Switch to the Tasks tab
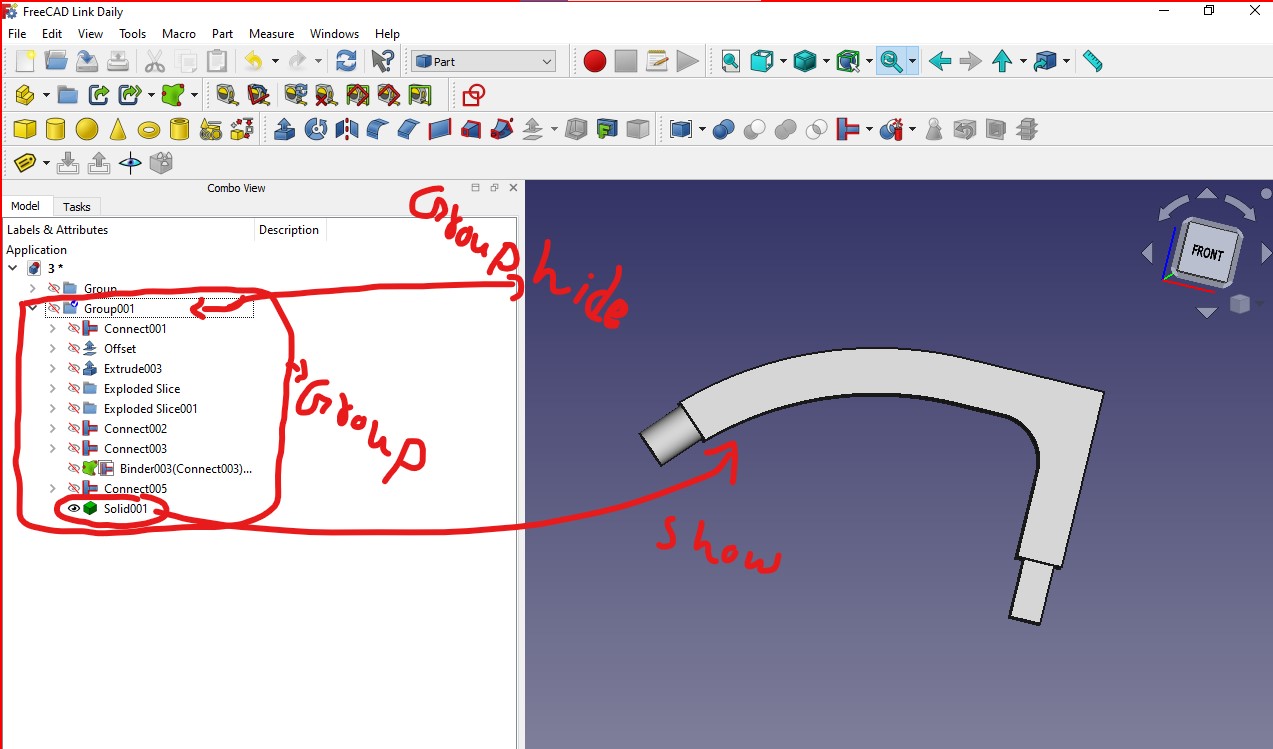 pyautogui.click(x=77, y=206)
